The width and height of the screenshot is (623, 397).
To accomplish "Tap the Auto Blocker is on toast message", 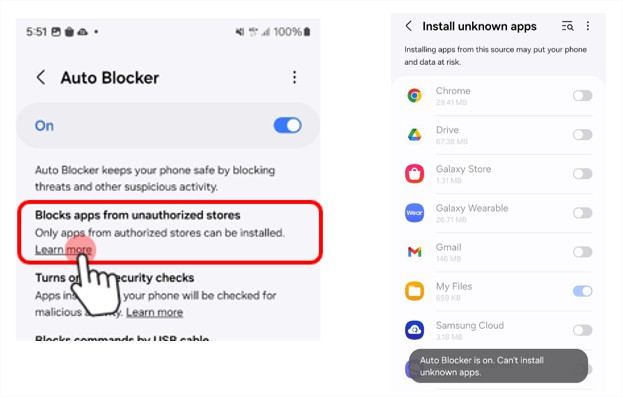I will tap(498, 366).
